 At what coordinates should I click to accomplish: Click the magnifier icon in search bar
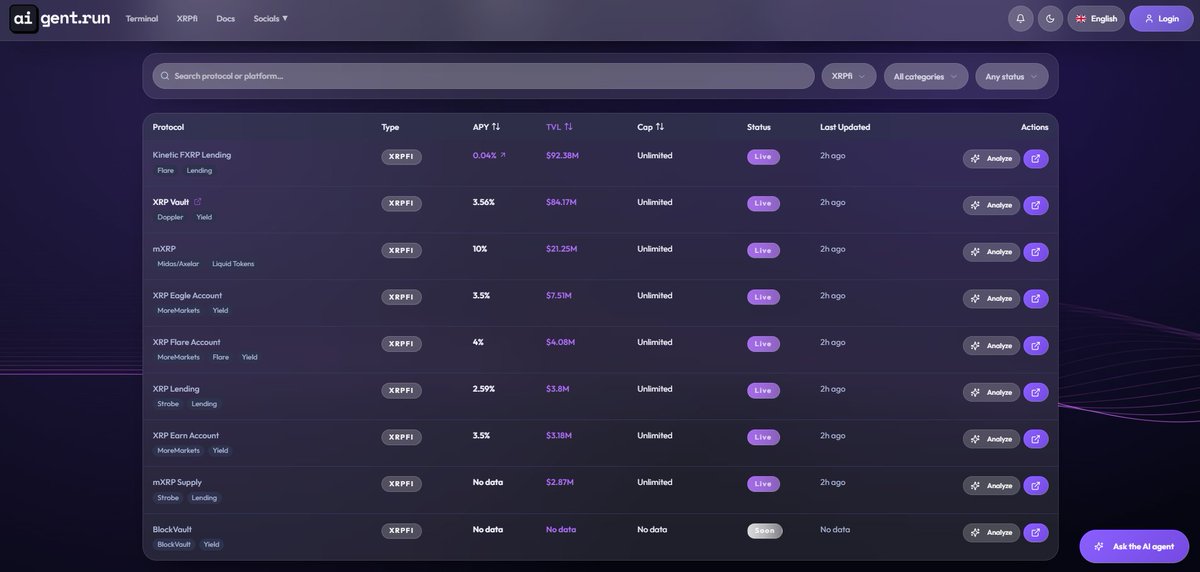point(165,76)
